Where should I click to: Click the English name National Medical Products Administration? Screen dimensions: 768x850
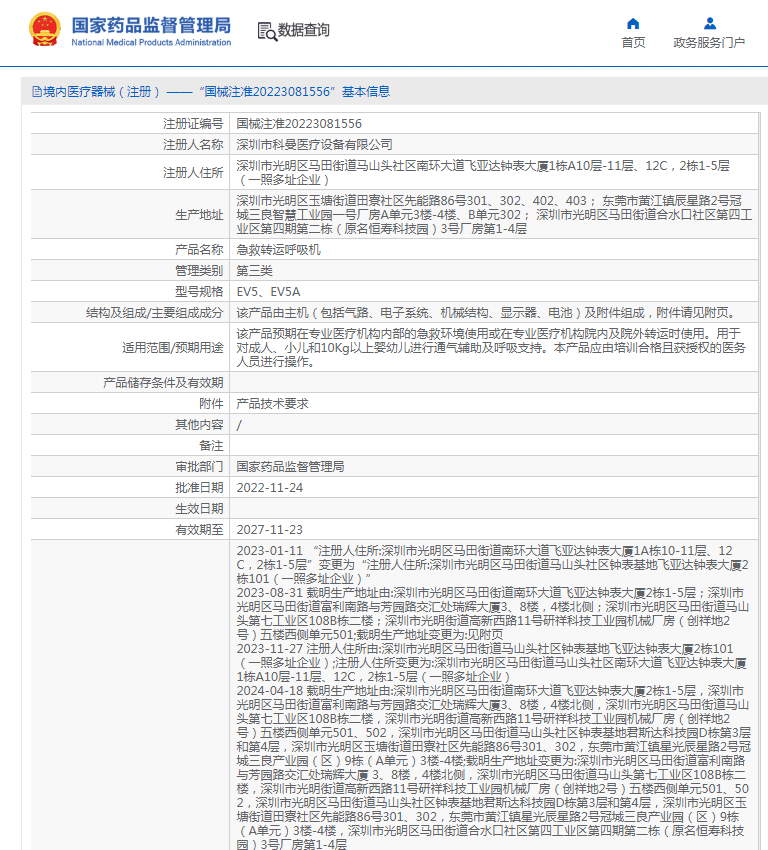click(151, 43)
